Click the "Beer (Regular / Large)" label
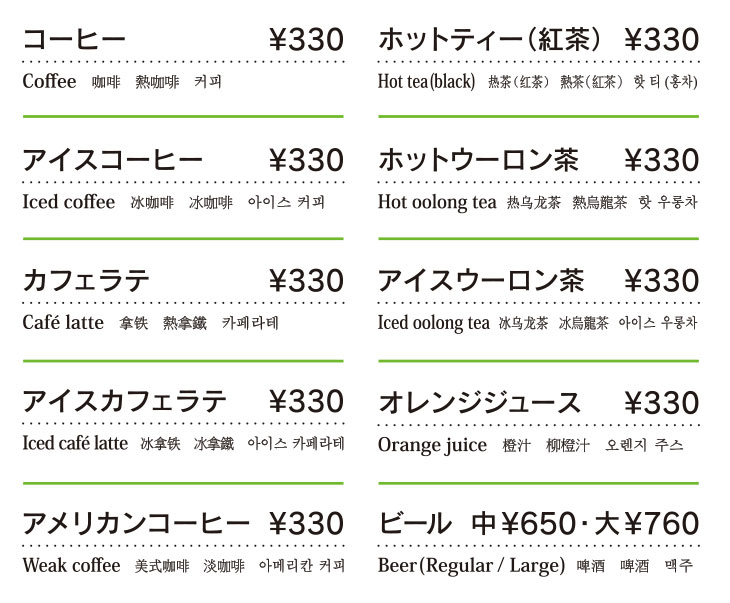 [472, 566]
